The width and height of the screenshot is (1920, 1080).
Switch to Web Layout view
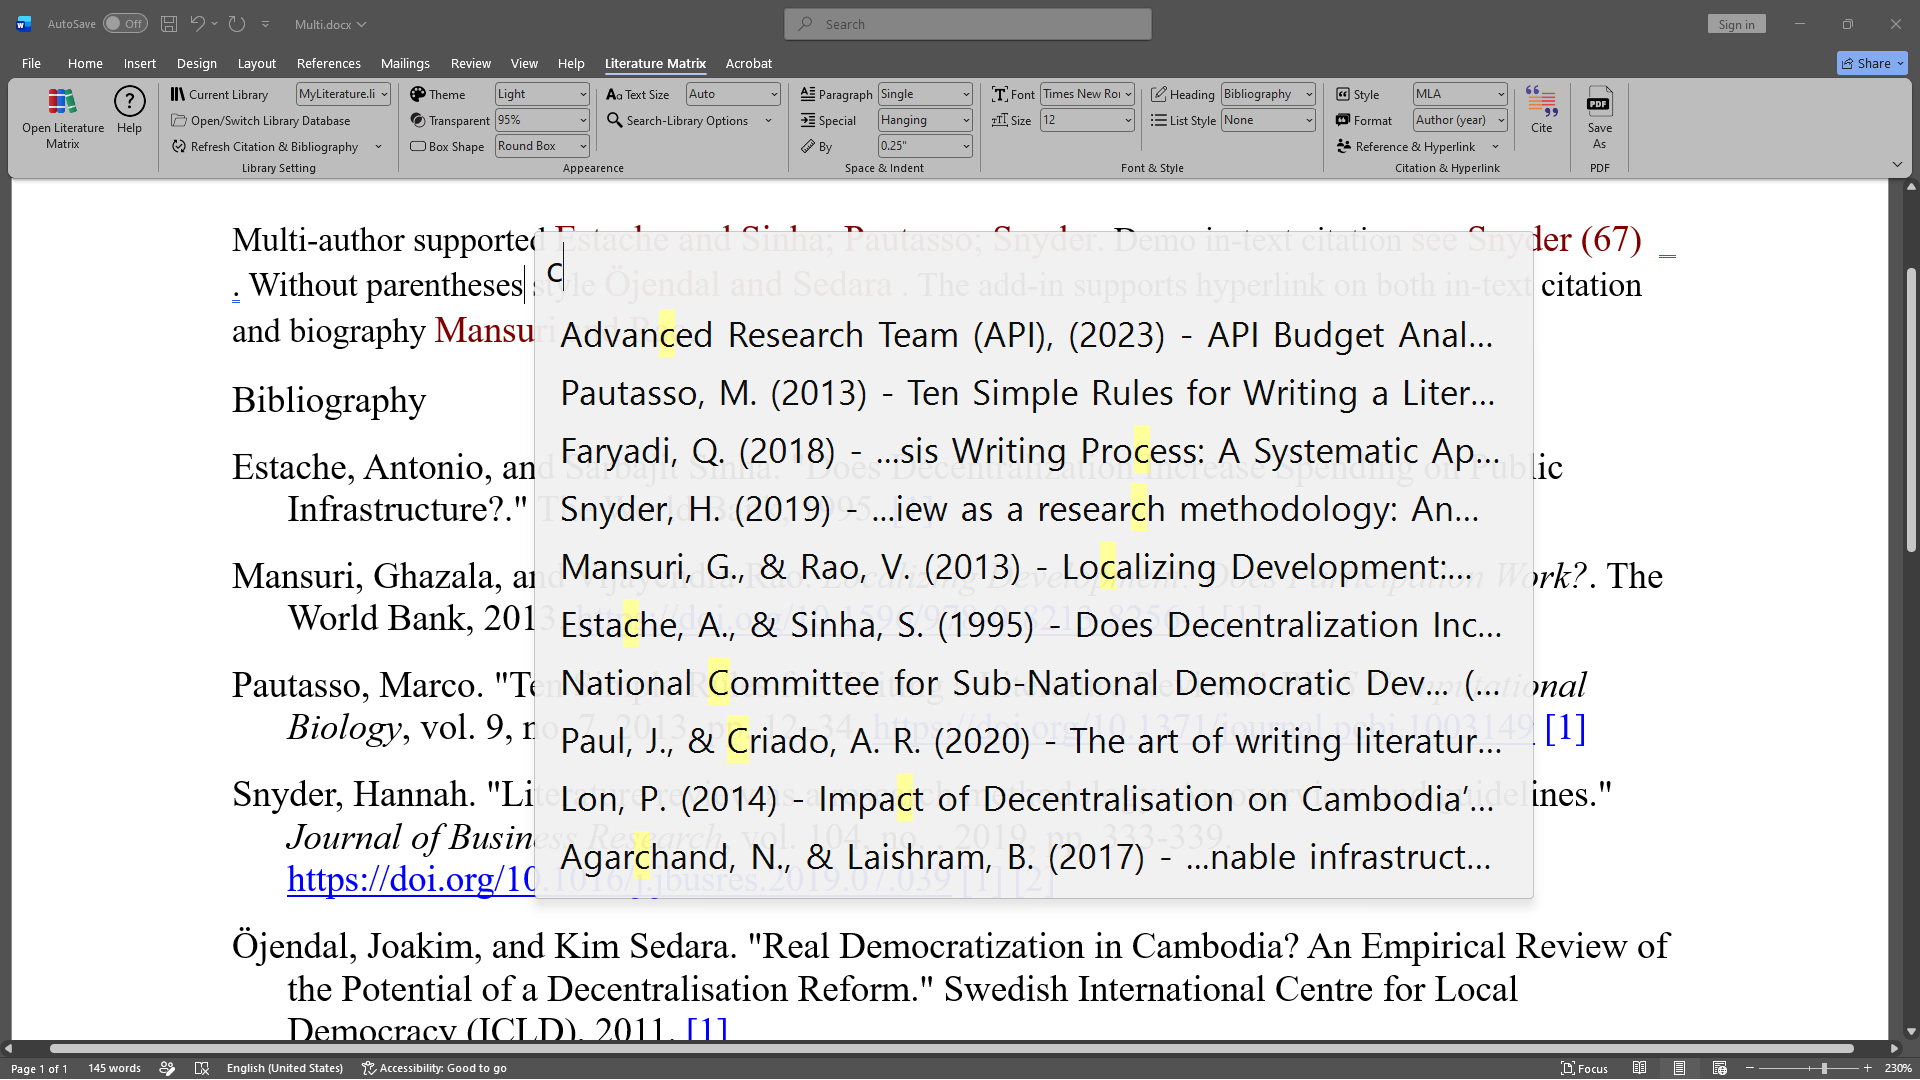click(x=1719, y=1068)
